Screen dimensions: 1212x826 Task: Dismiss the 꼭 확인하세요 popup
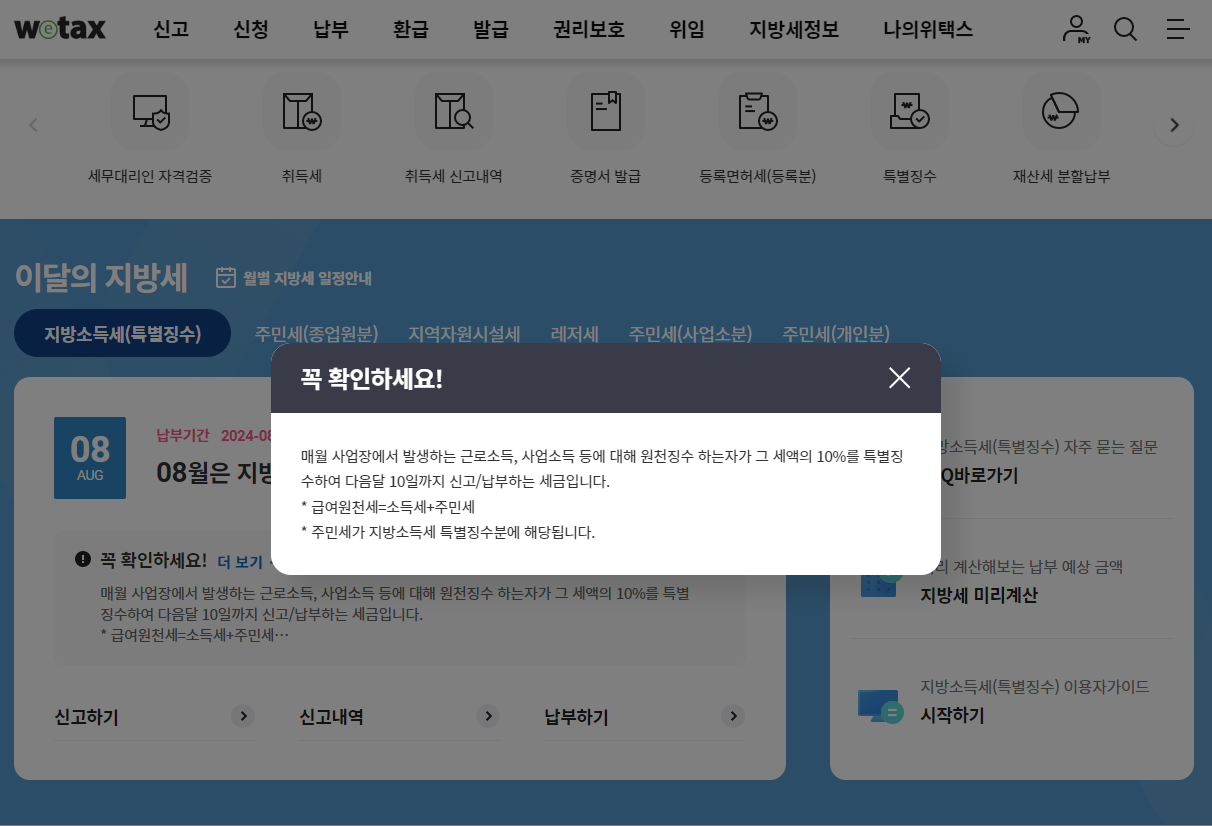click(x=899, y=378)
